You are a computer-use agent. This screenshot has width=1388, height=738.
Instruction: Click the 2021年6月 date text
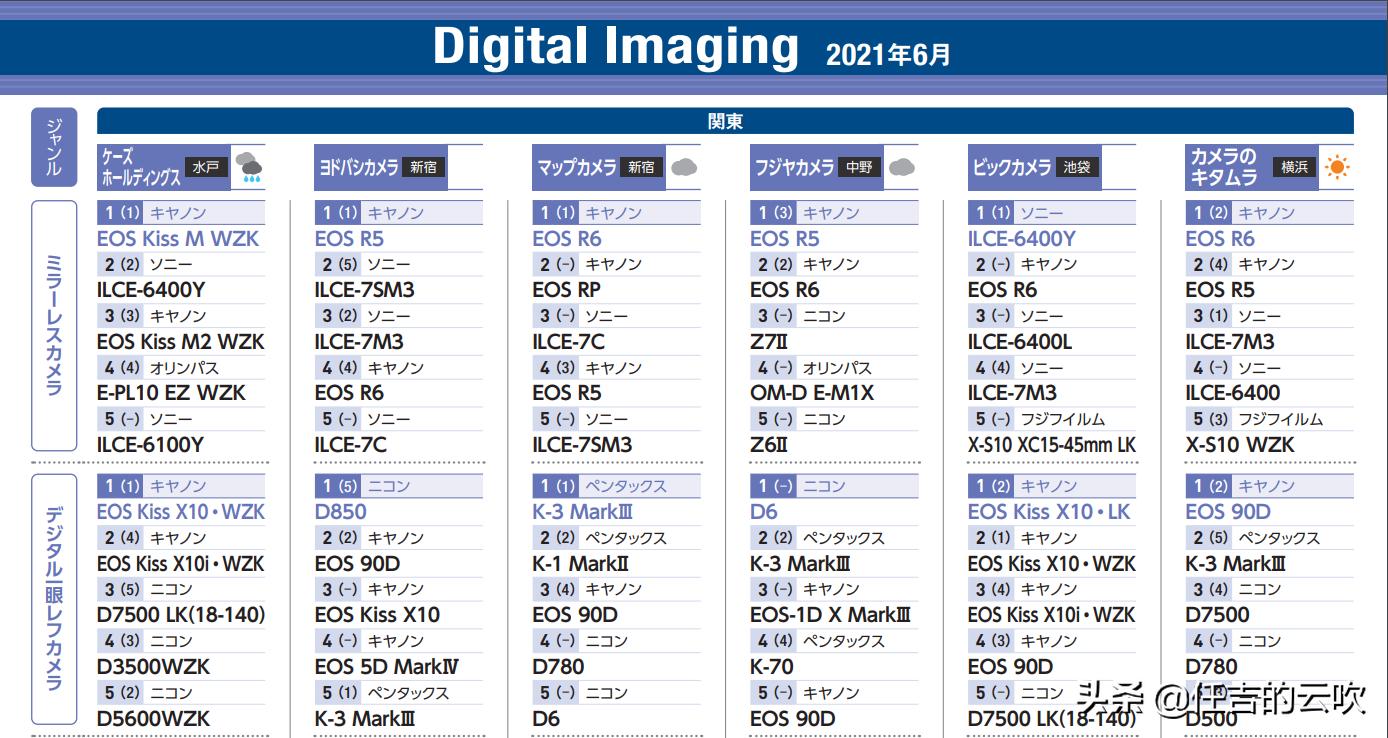(888, 54)
